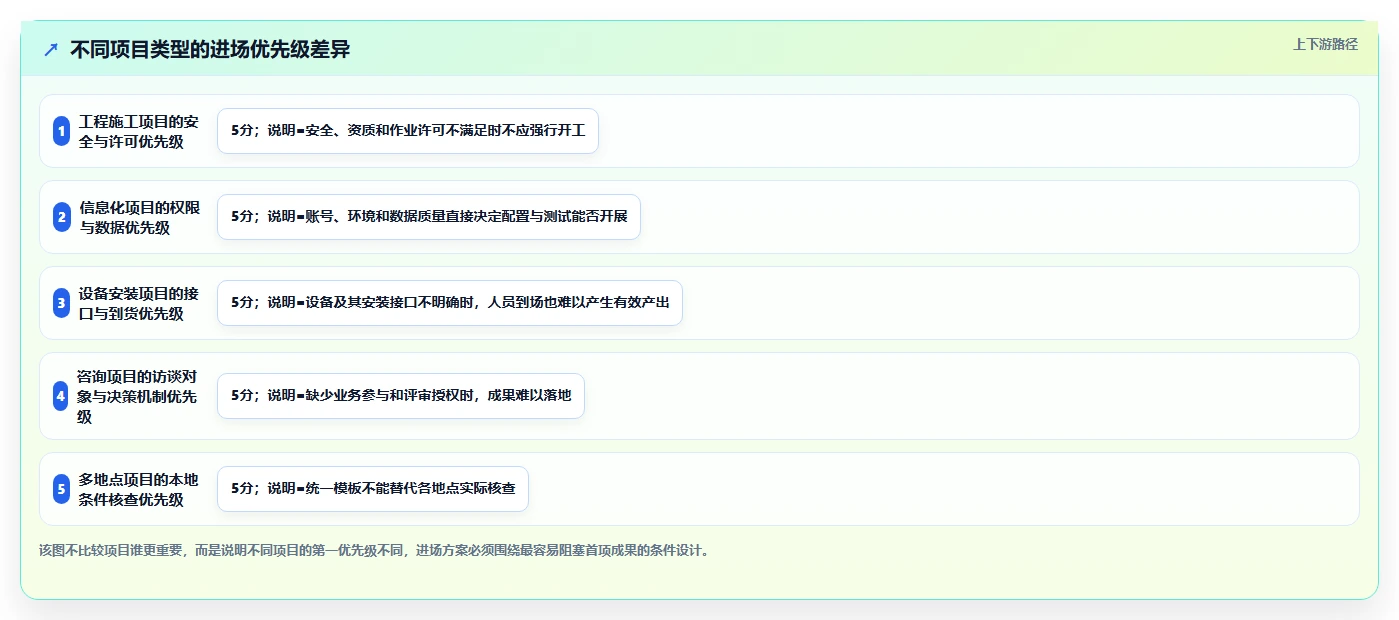Click the box about 安全、资质和作业许可
The image size is (1399, 620).
tap(408, 131)
